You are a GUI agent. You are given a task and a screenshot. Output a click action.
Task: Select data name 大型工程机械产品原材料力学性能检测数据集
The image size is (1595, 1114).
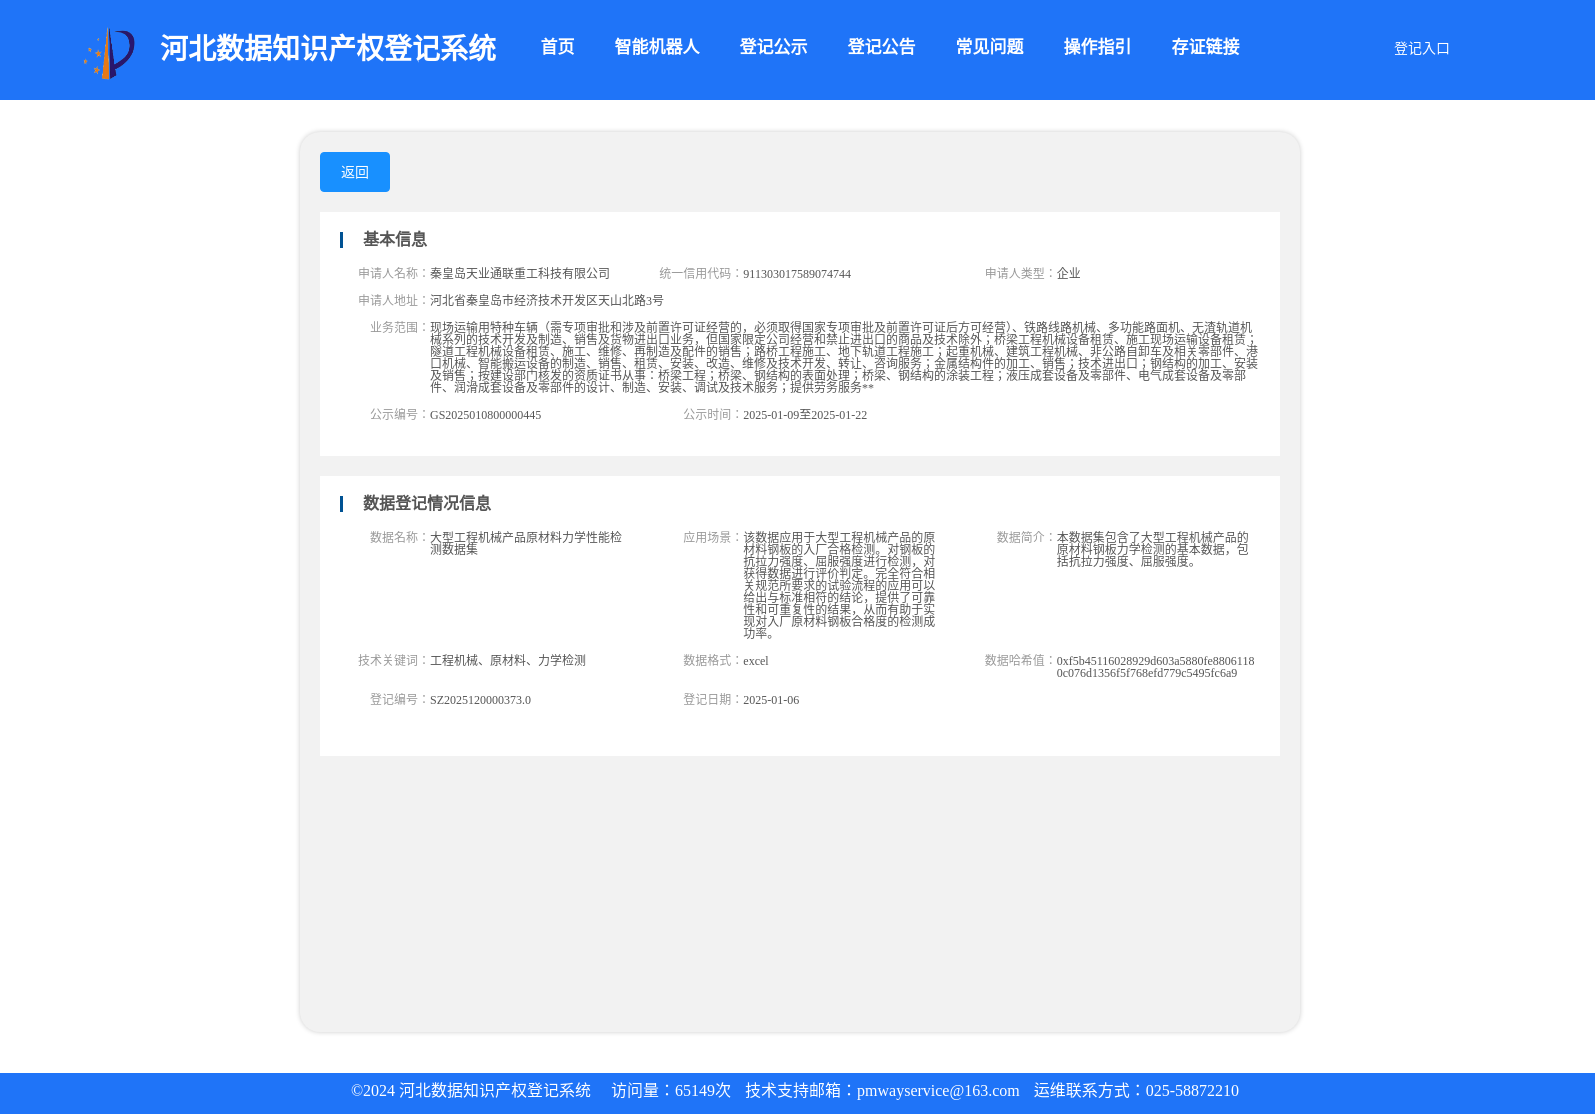pos(526,543)
